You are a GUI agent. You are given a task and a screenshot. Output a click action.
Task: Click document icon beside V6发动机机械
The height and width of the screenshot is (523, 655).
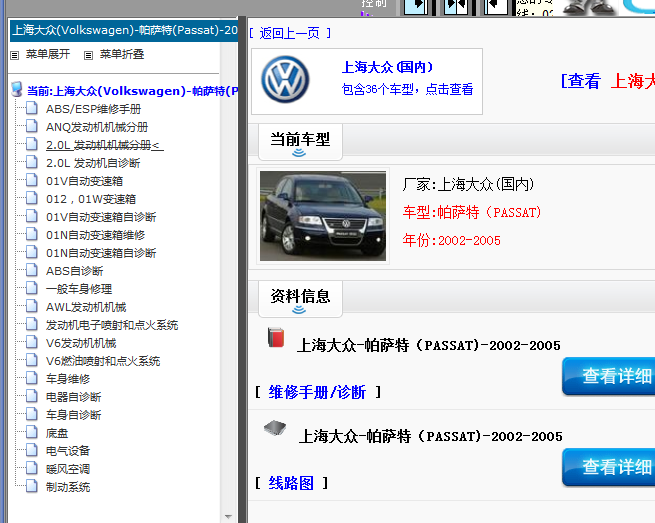click(32, 342)
